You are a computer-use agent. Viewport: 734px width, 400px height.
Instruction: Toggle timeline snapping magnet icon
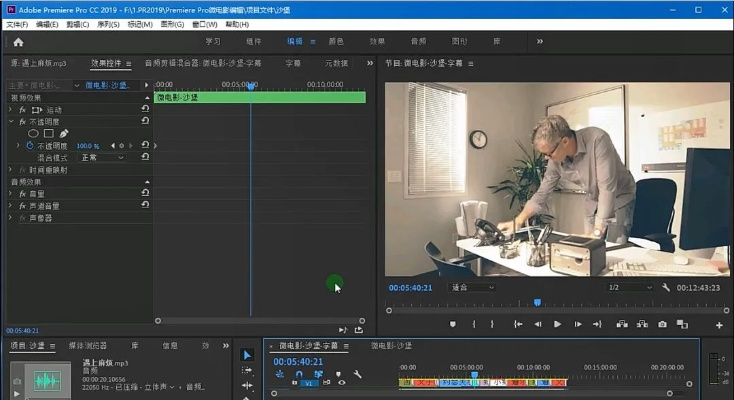click(299, 374)
